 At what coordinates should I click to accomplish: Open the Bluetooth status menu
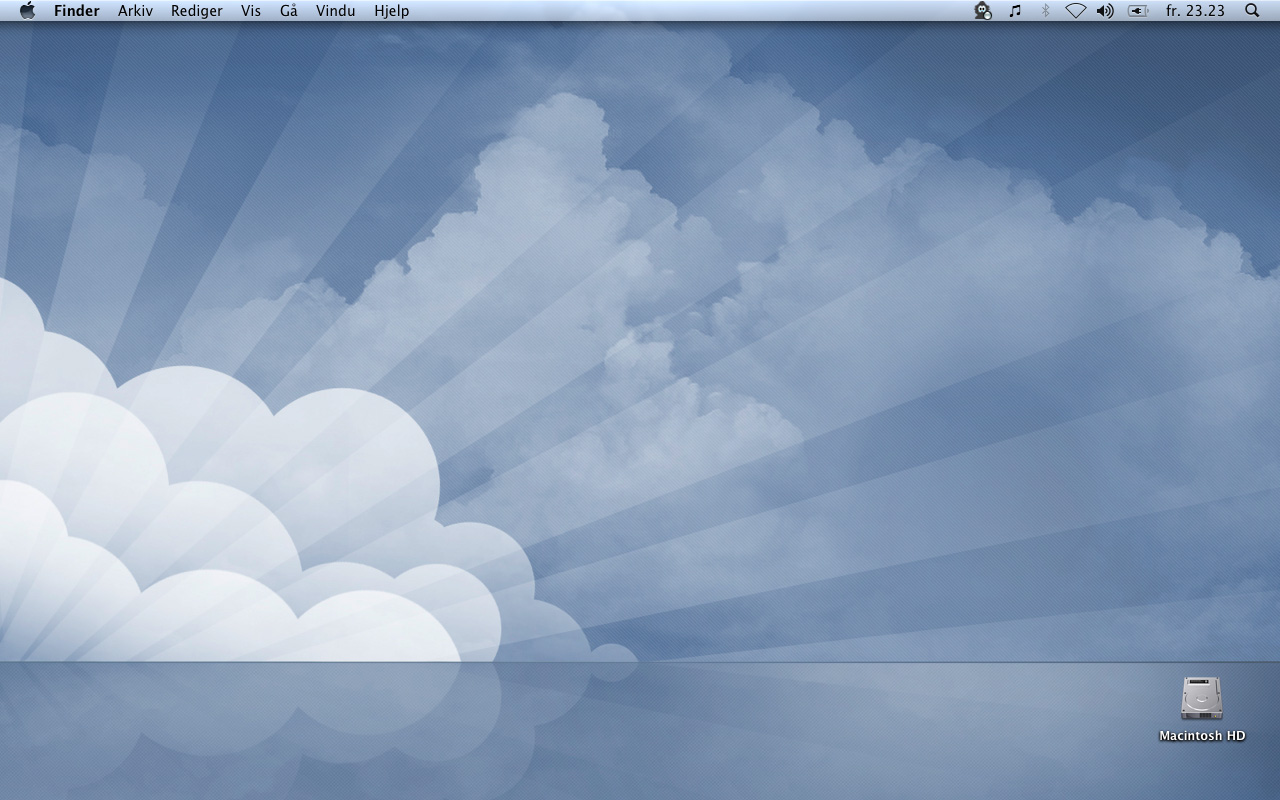pos(1045,11)
